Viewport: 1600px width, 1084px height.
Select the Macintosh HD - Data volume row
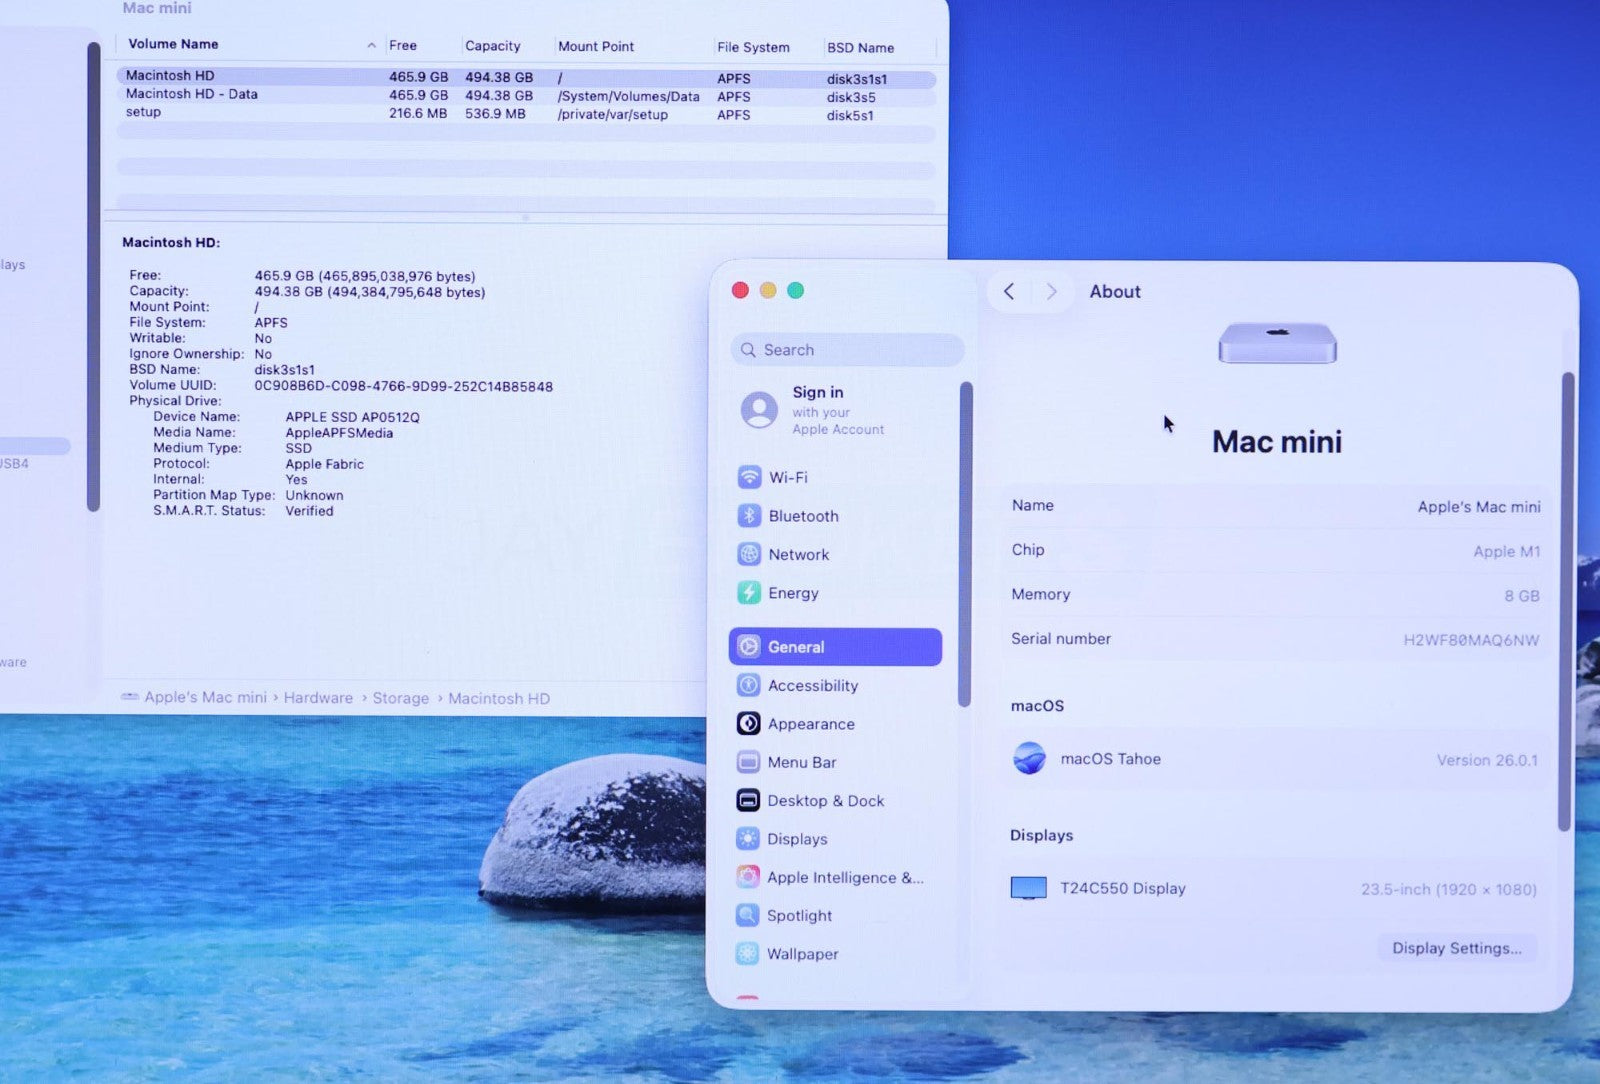point(191,94)
